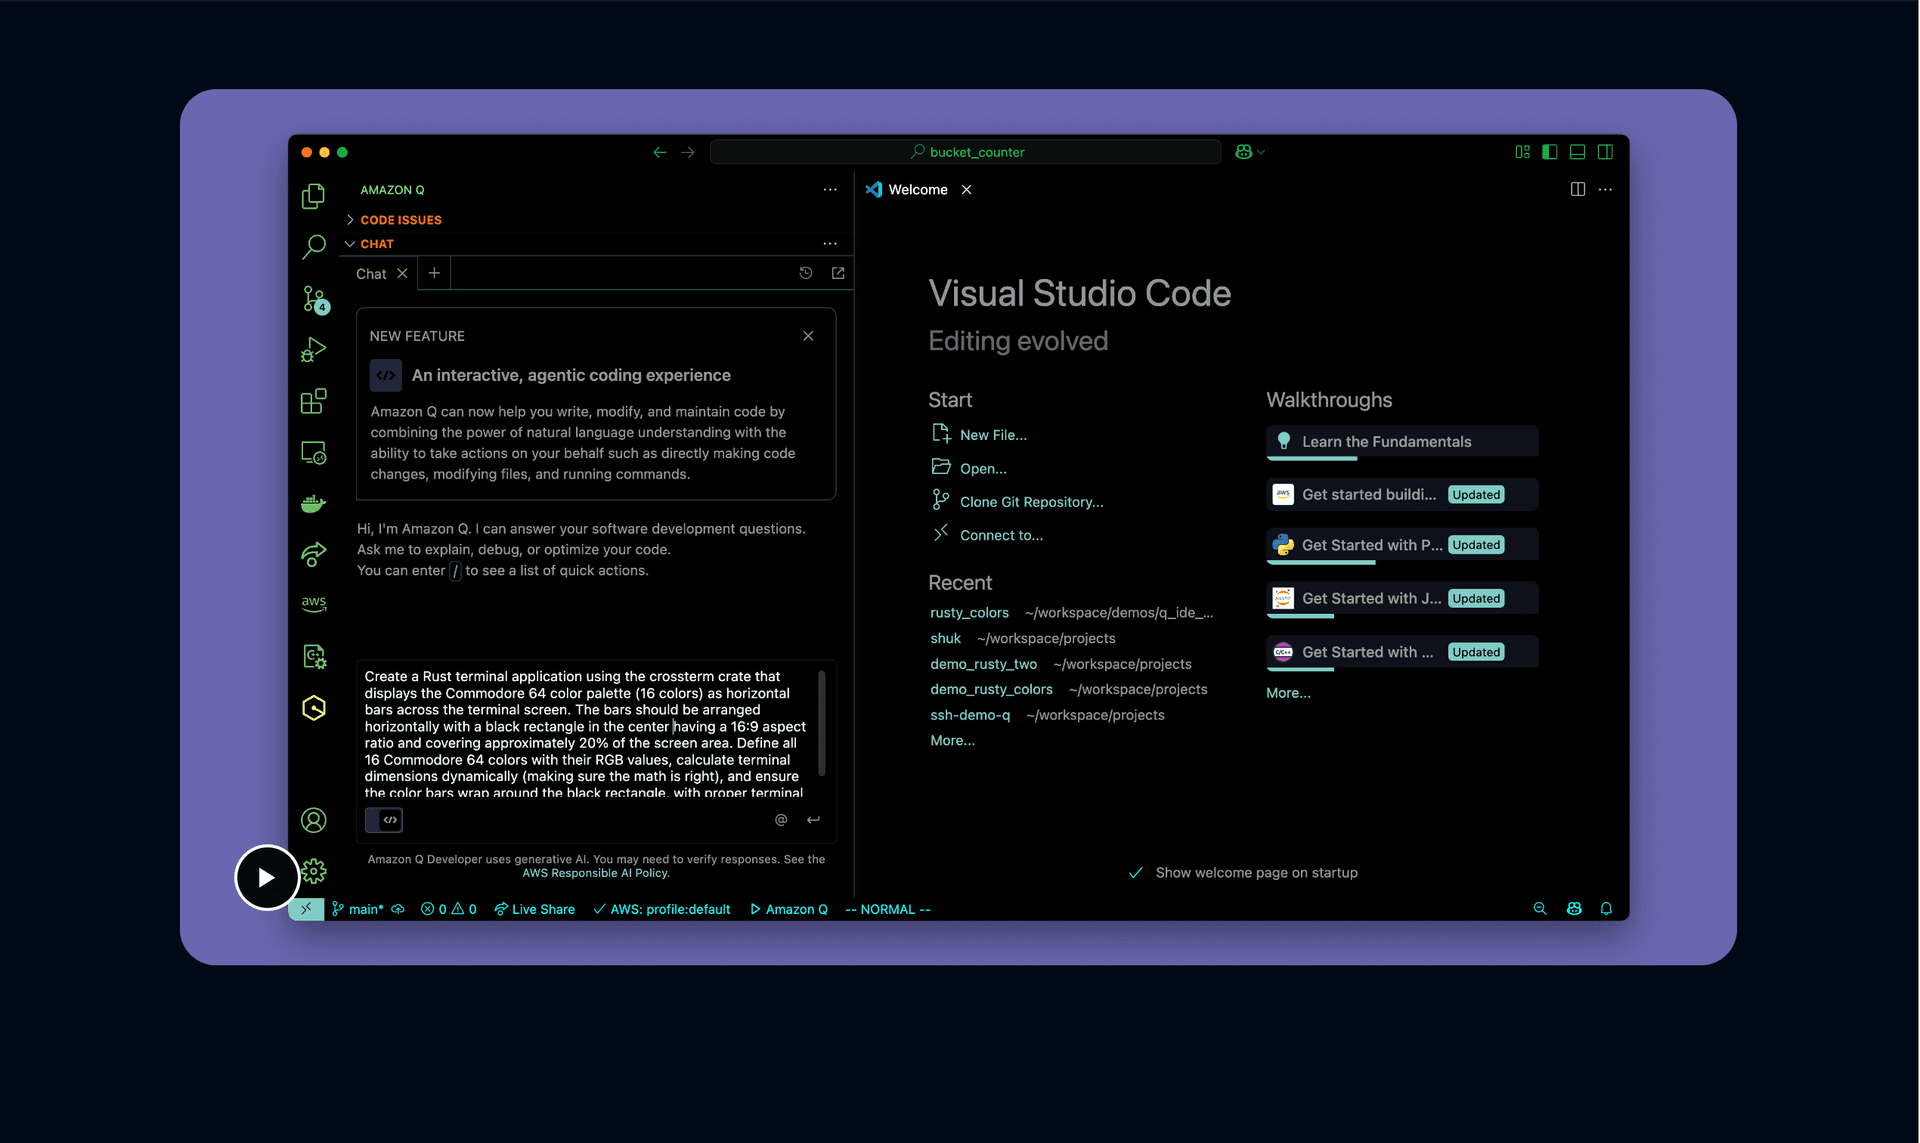Viewport: 1920px width, 1143px height.
Task: Click Open... under Start
Action: coord(970,468)
